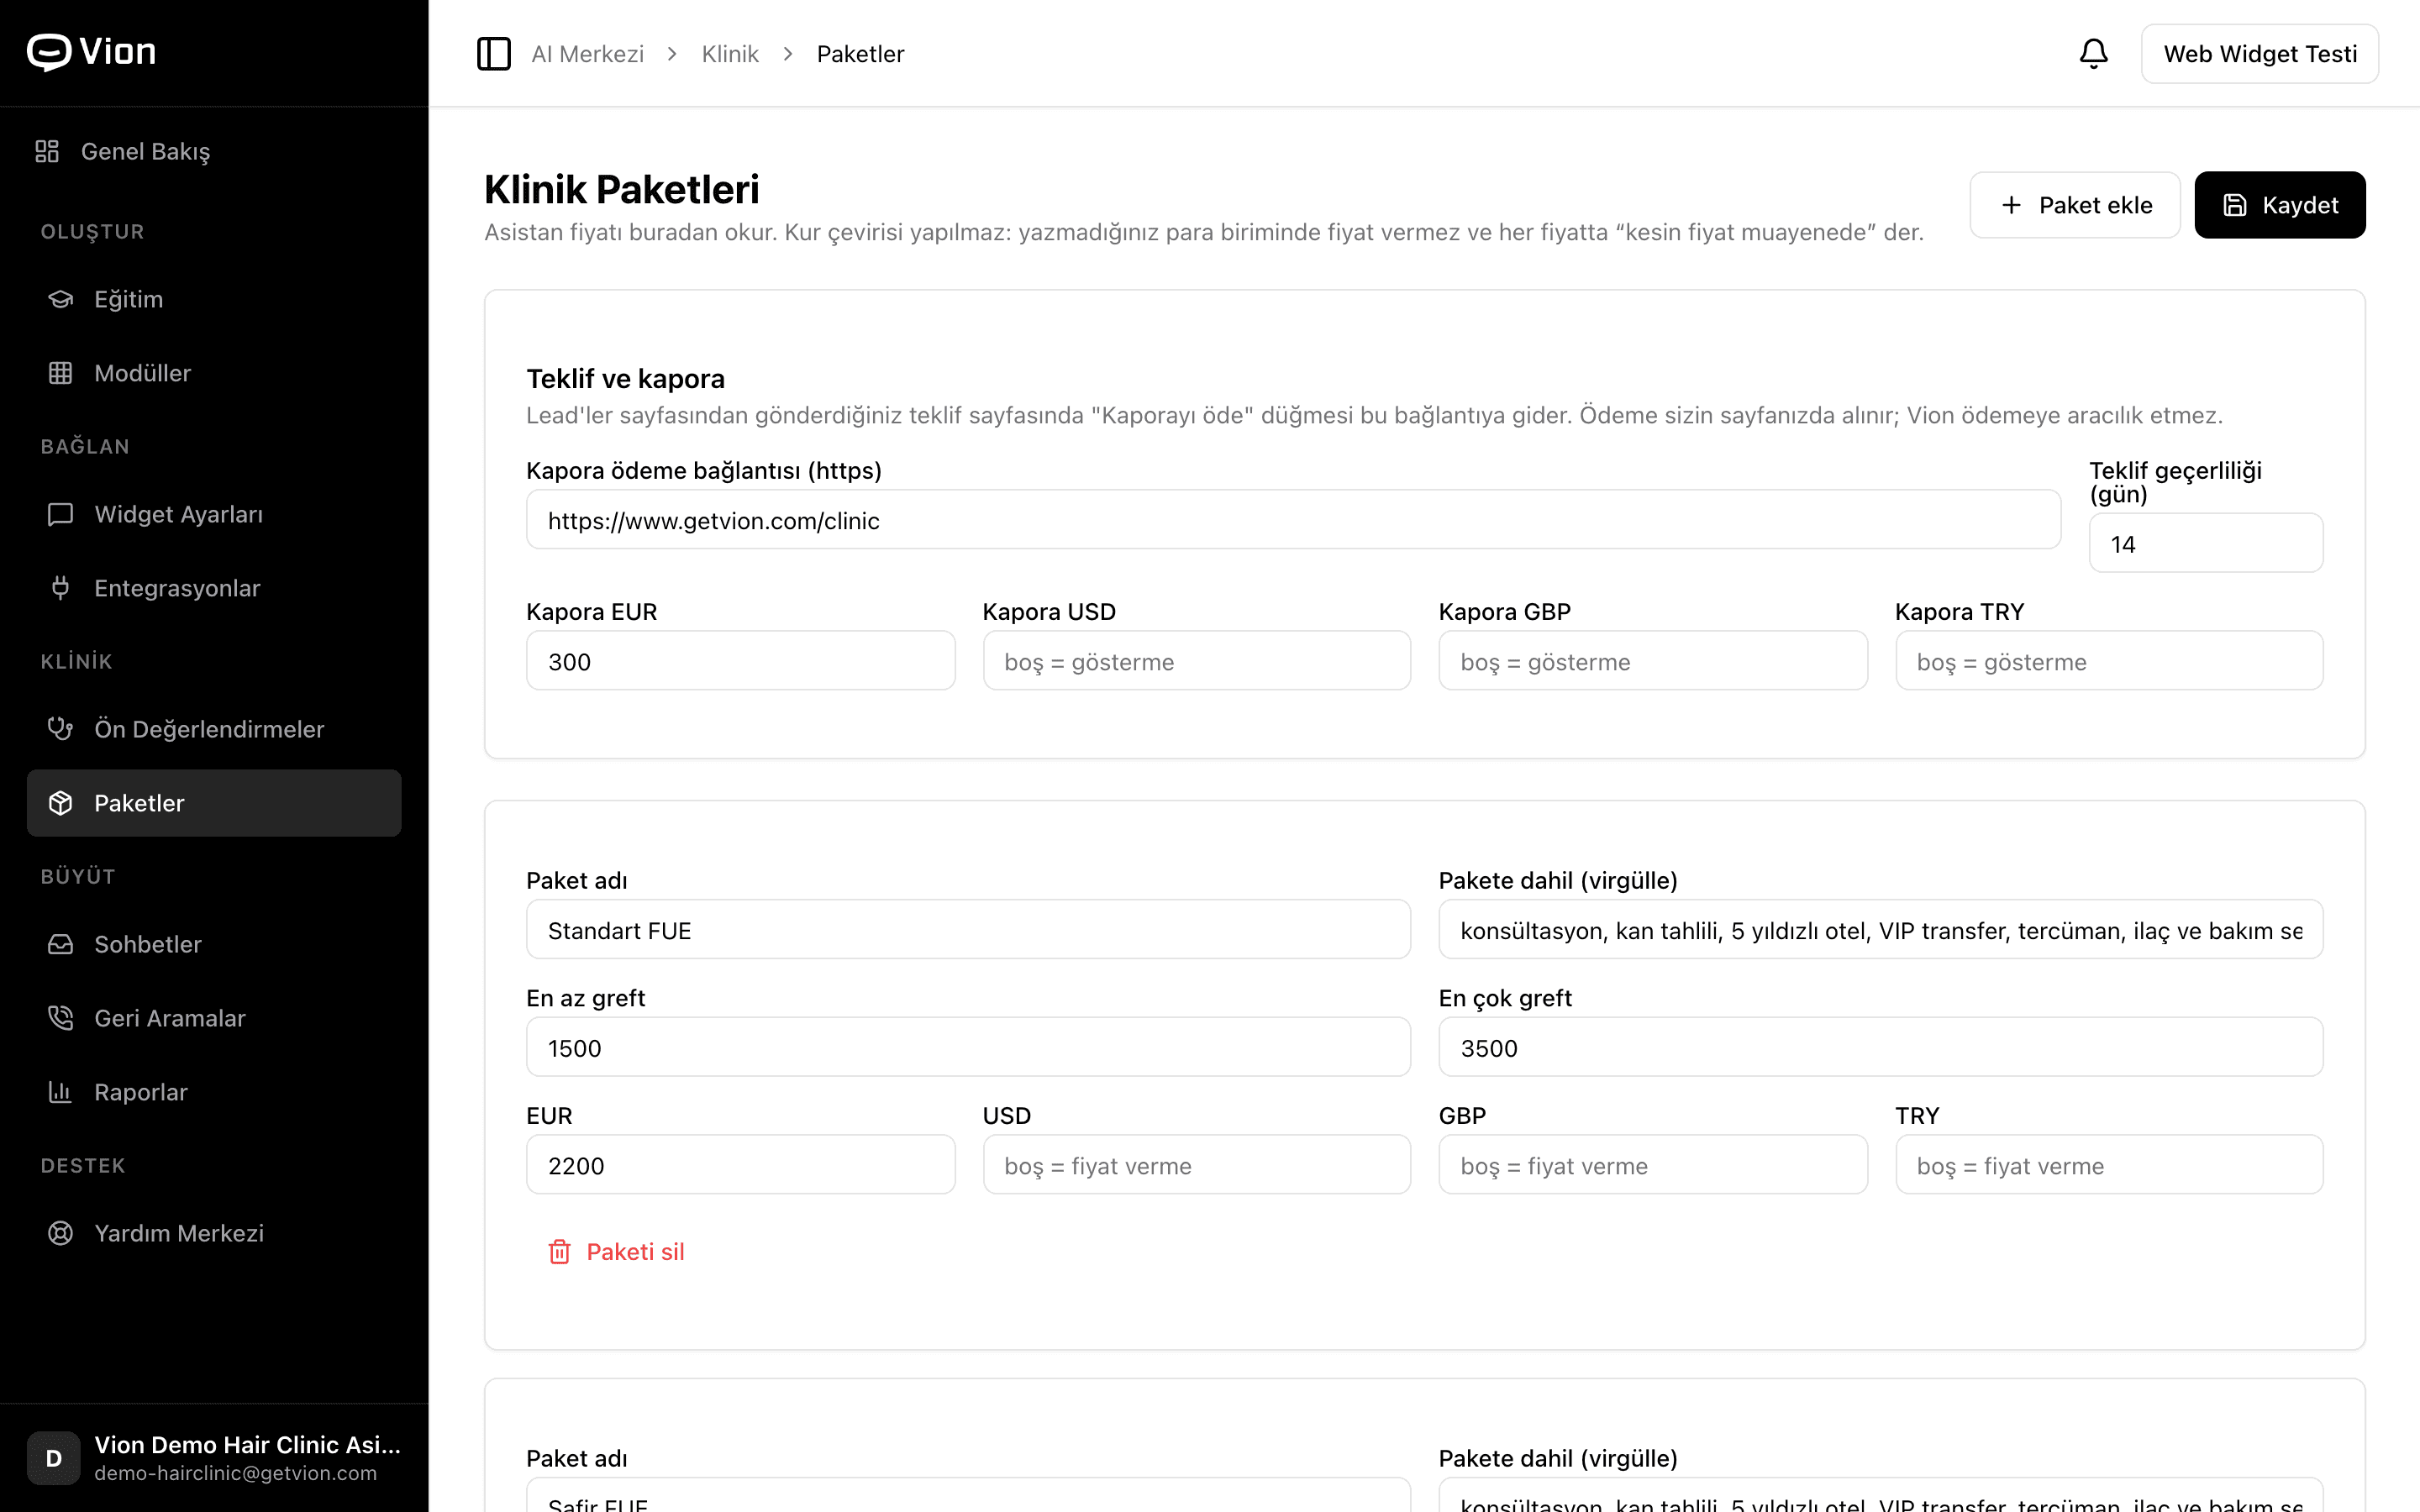Open Genel Bakış dashboard icon

pyautogui.click(x=47, y=151)
